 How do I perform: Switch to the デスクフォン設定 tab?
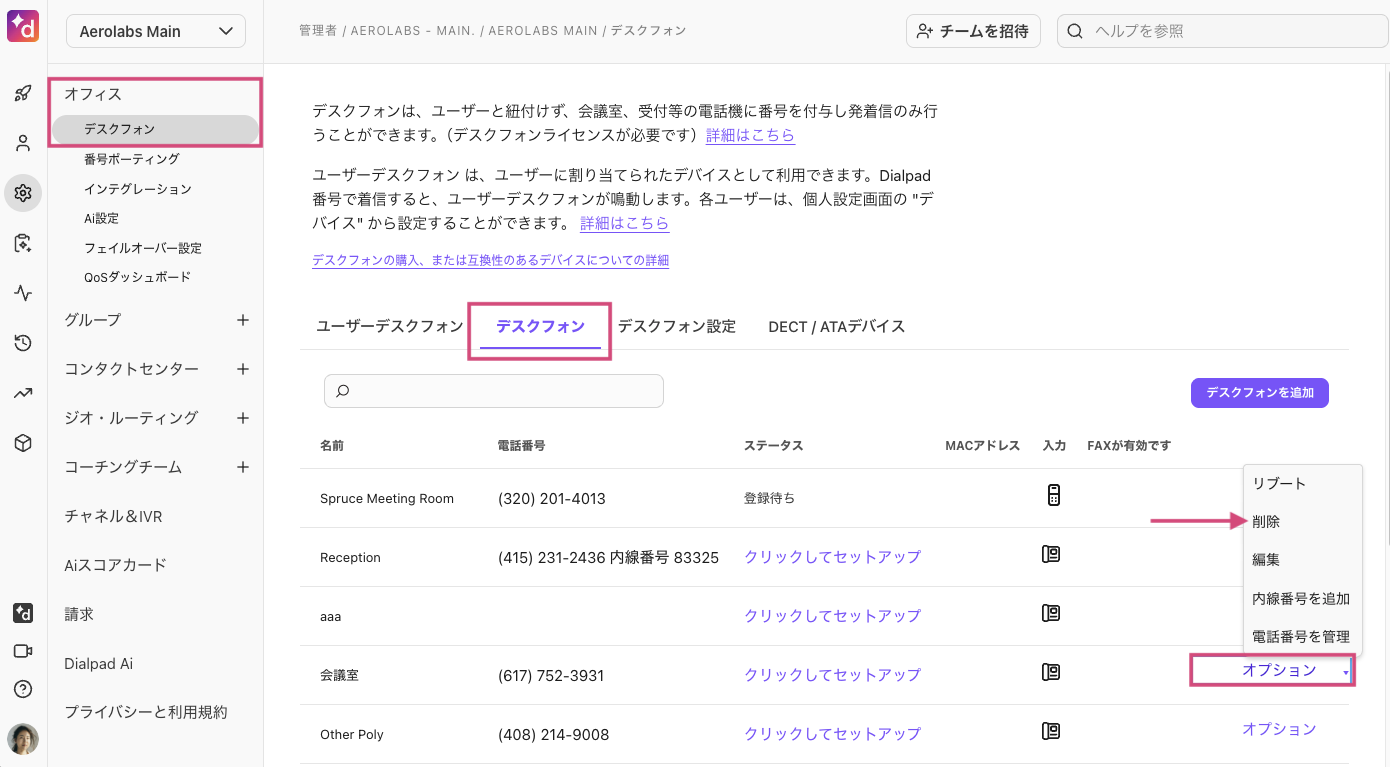(677, 326)
